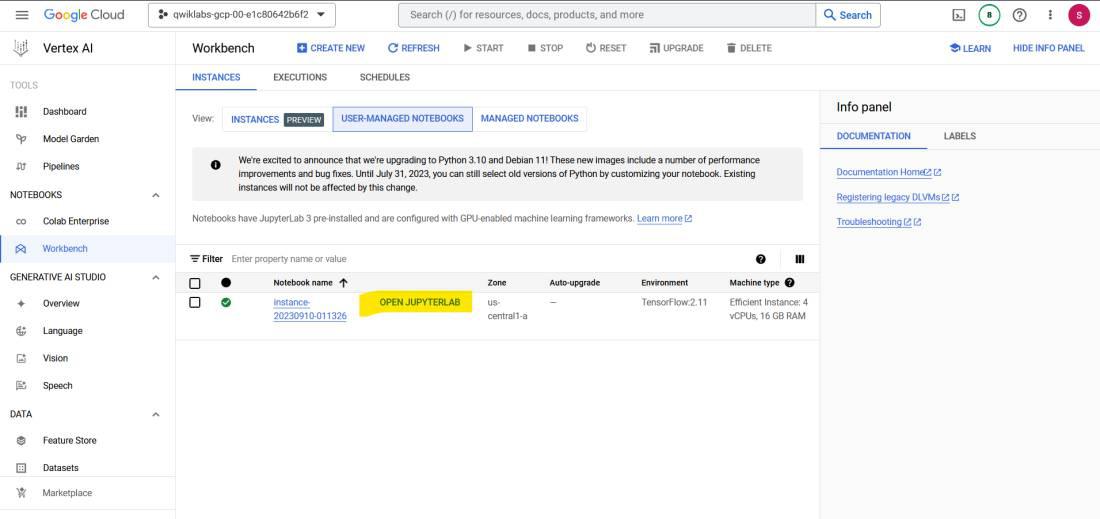The height and width of the screenshot is (519, 1100).
Task: Open Registering legacy DLVMs link
Action: pos(898,198)
